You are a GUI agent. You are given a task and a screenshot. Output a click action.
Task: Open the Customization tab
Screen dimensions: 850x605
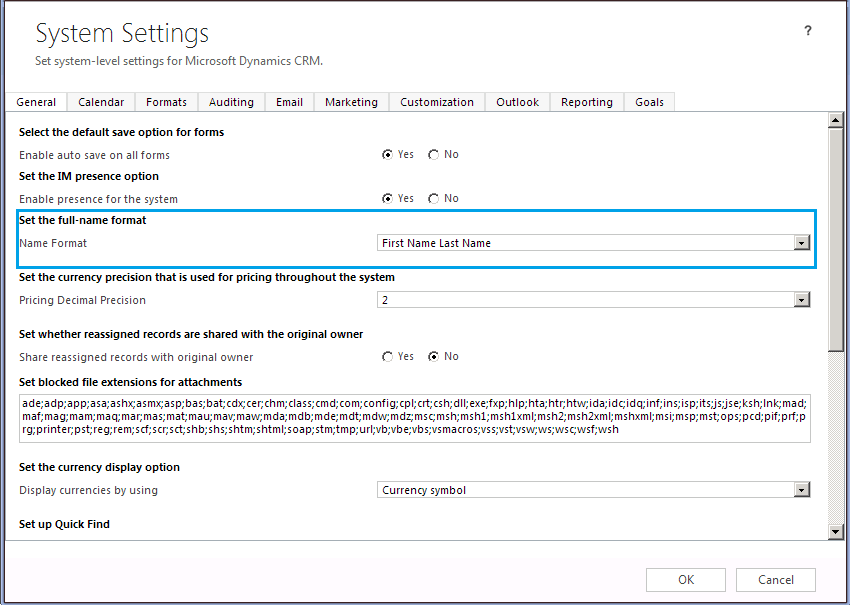pyautogui.click(x=437, y=101)
